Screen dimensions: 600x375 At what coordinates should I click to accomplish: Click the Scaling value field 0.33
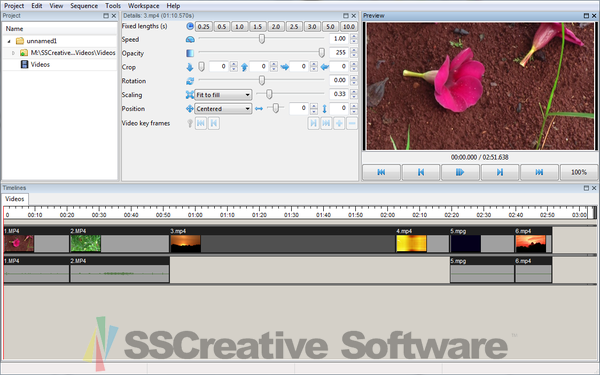pos(339,94)
